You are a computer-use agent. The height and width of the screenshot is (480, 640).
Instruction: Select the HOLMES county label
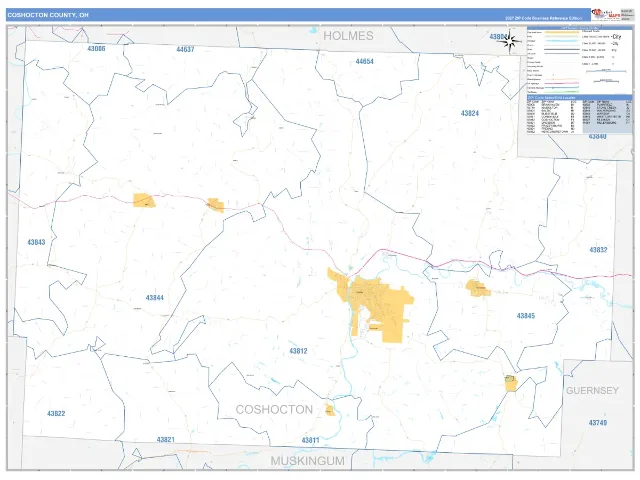point(348,36)
